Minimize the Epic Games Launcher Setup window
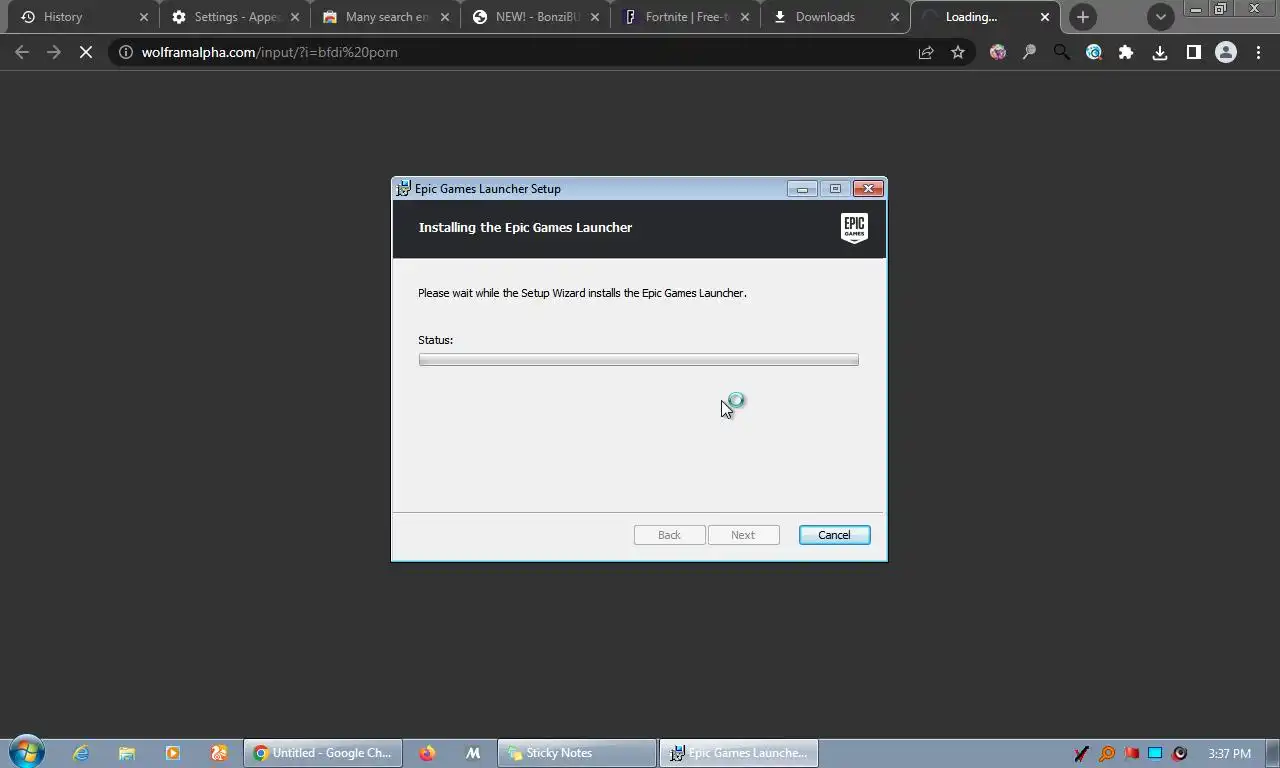Viewport: 1280px width, 768px height. 802,188
